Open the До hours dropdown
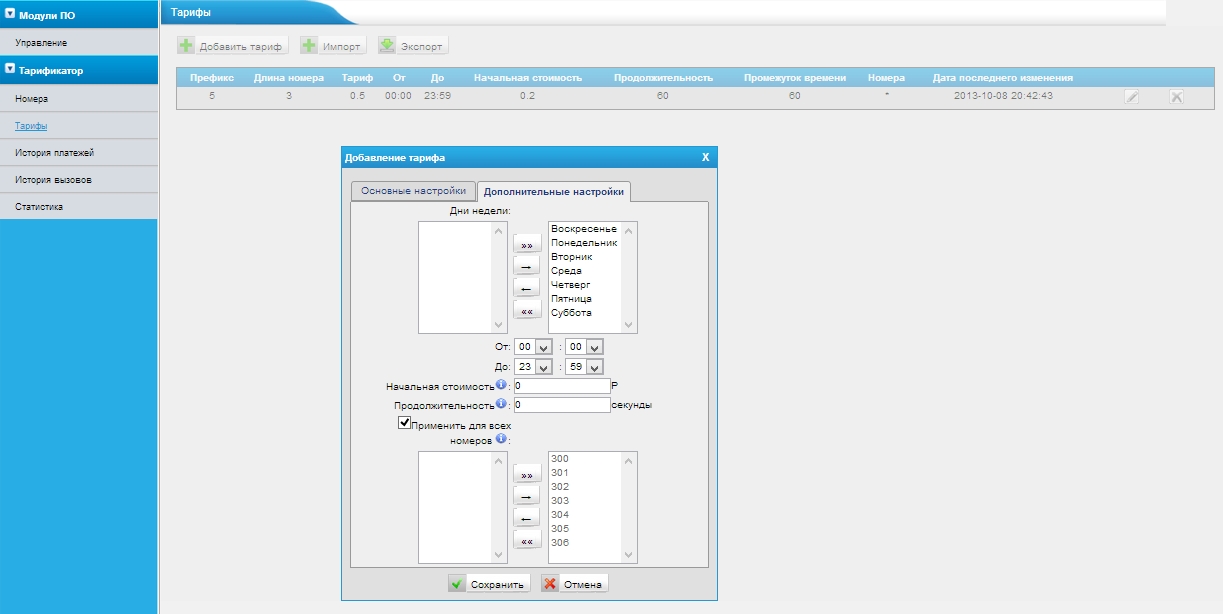1223x614 pixels. pyautogui.click(x=533, y=367)
